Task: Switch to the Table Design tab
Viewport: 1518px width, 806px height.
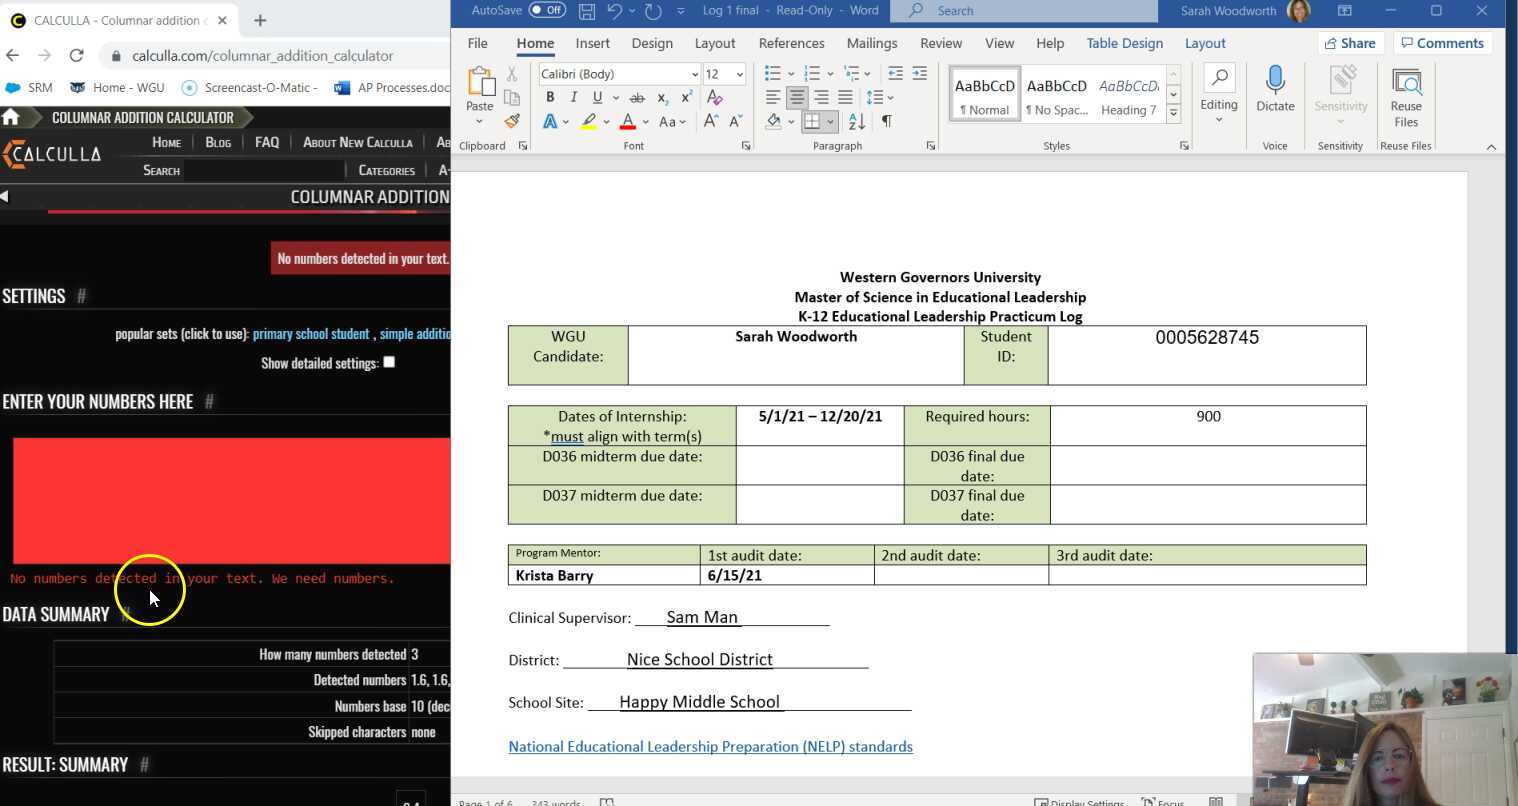Action: [x=1124, y=43]
